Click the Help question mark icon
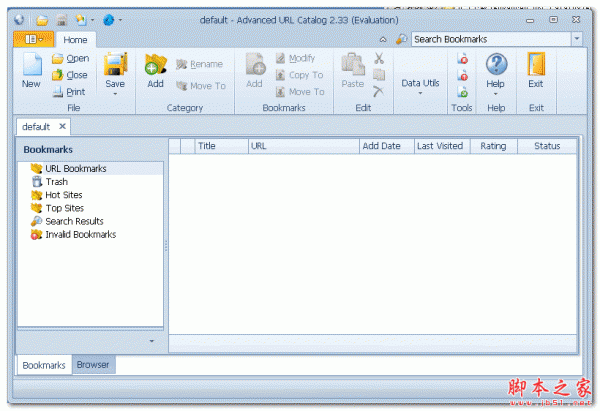 point(496,64)
